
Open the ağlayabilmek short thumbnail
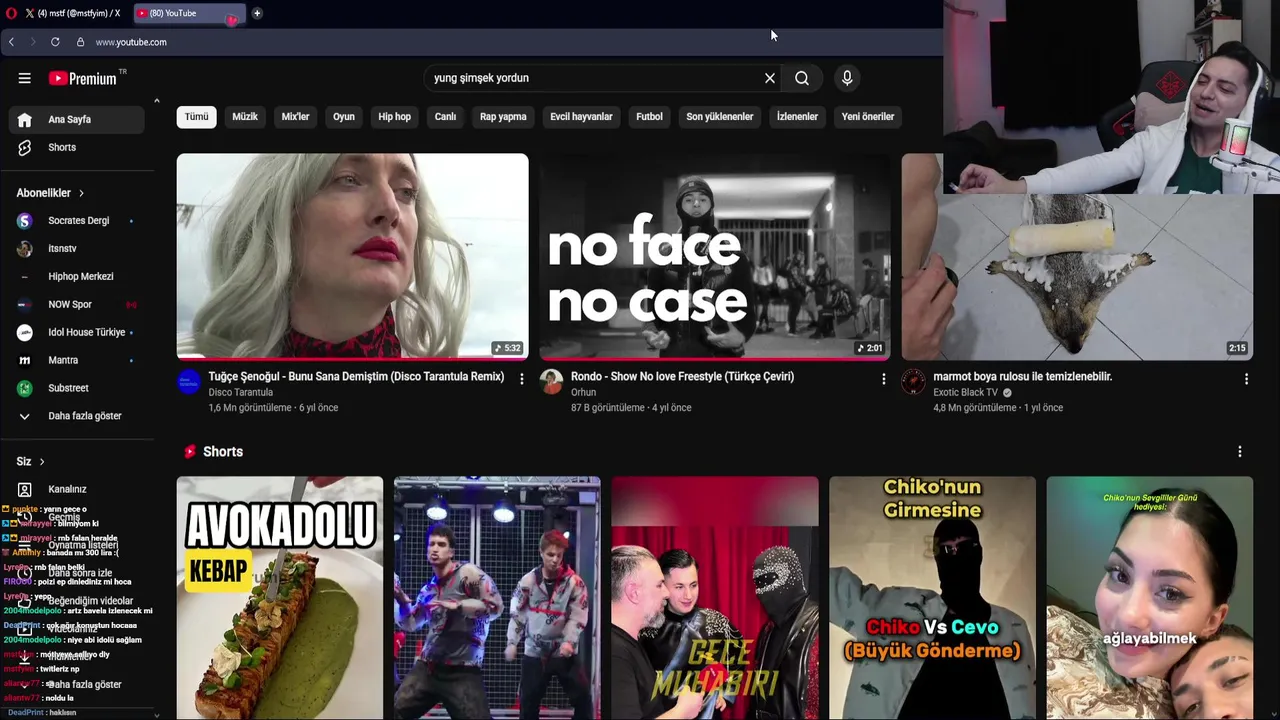tap(1150, 598)
